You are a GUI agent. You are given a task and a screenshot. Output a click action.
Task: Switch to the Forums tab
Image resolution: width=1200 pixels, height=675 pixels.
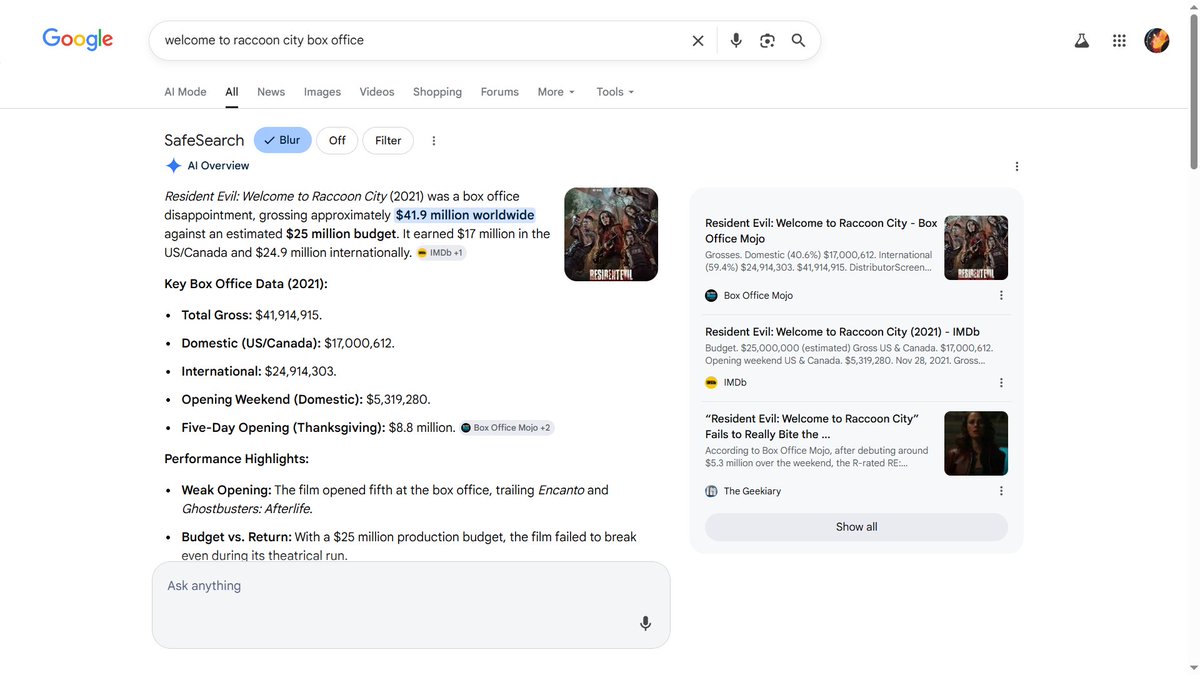pos(499,92)
